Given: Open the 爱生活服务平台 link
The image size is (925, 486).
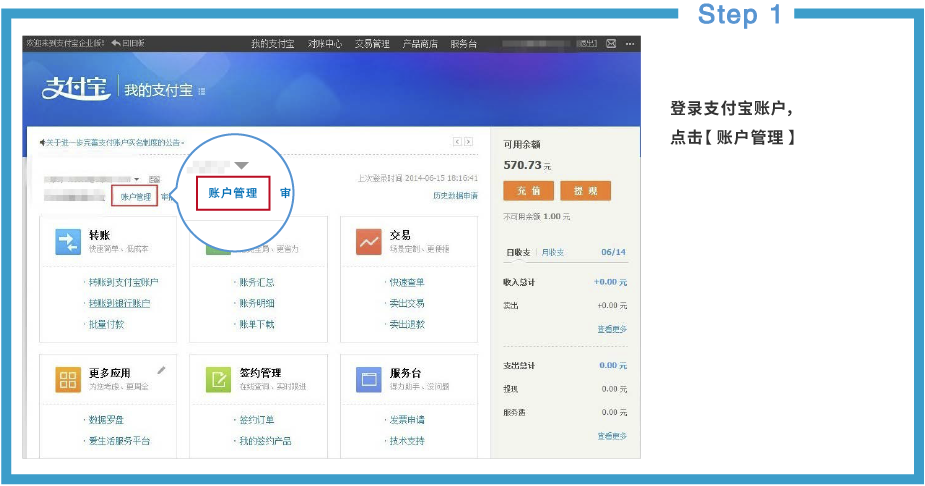Looking at the screenshot, I should pyautogui.click(x=119, y=441).
